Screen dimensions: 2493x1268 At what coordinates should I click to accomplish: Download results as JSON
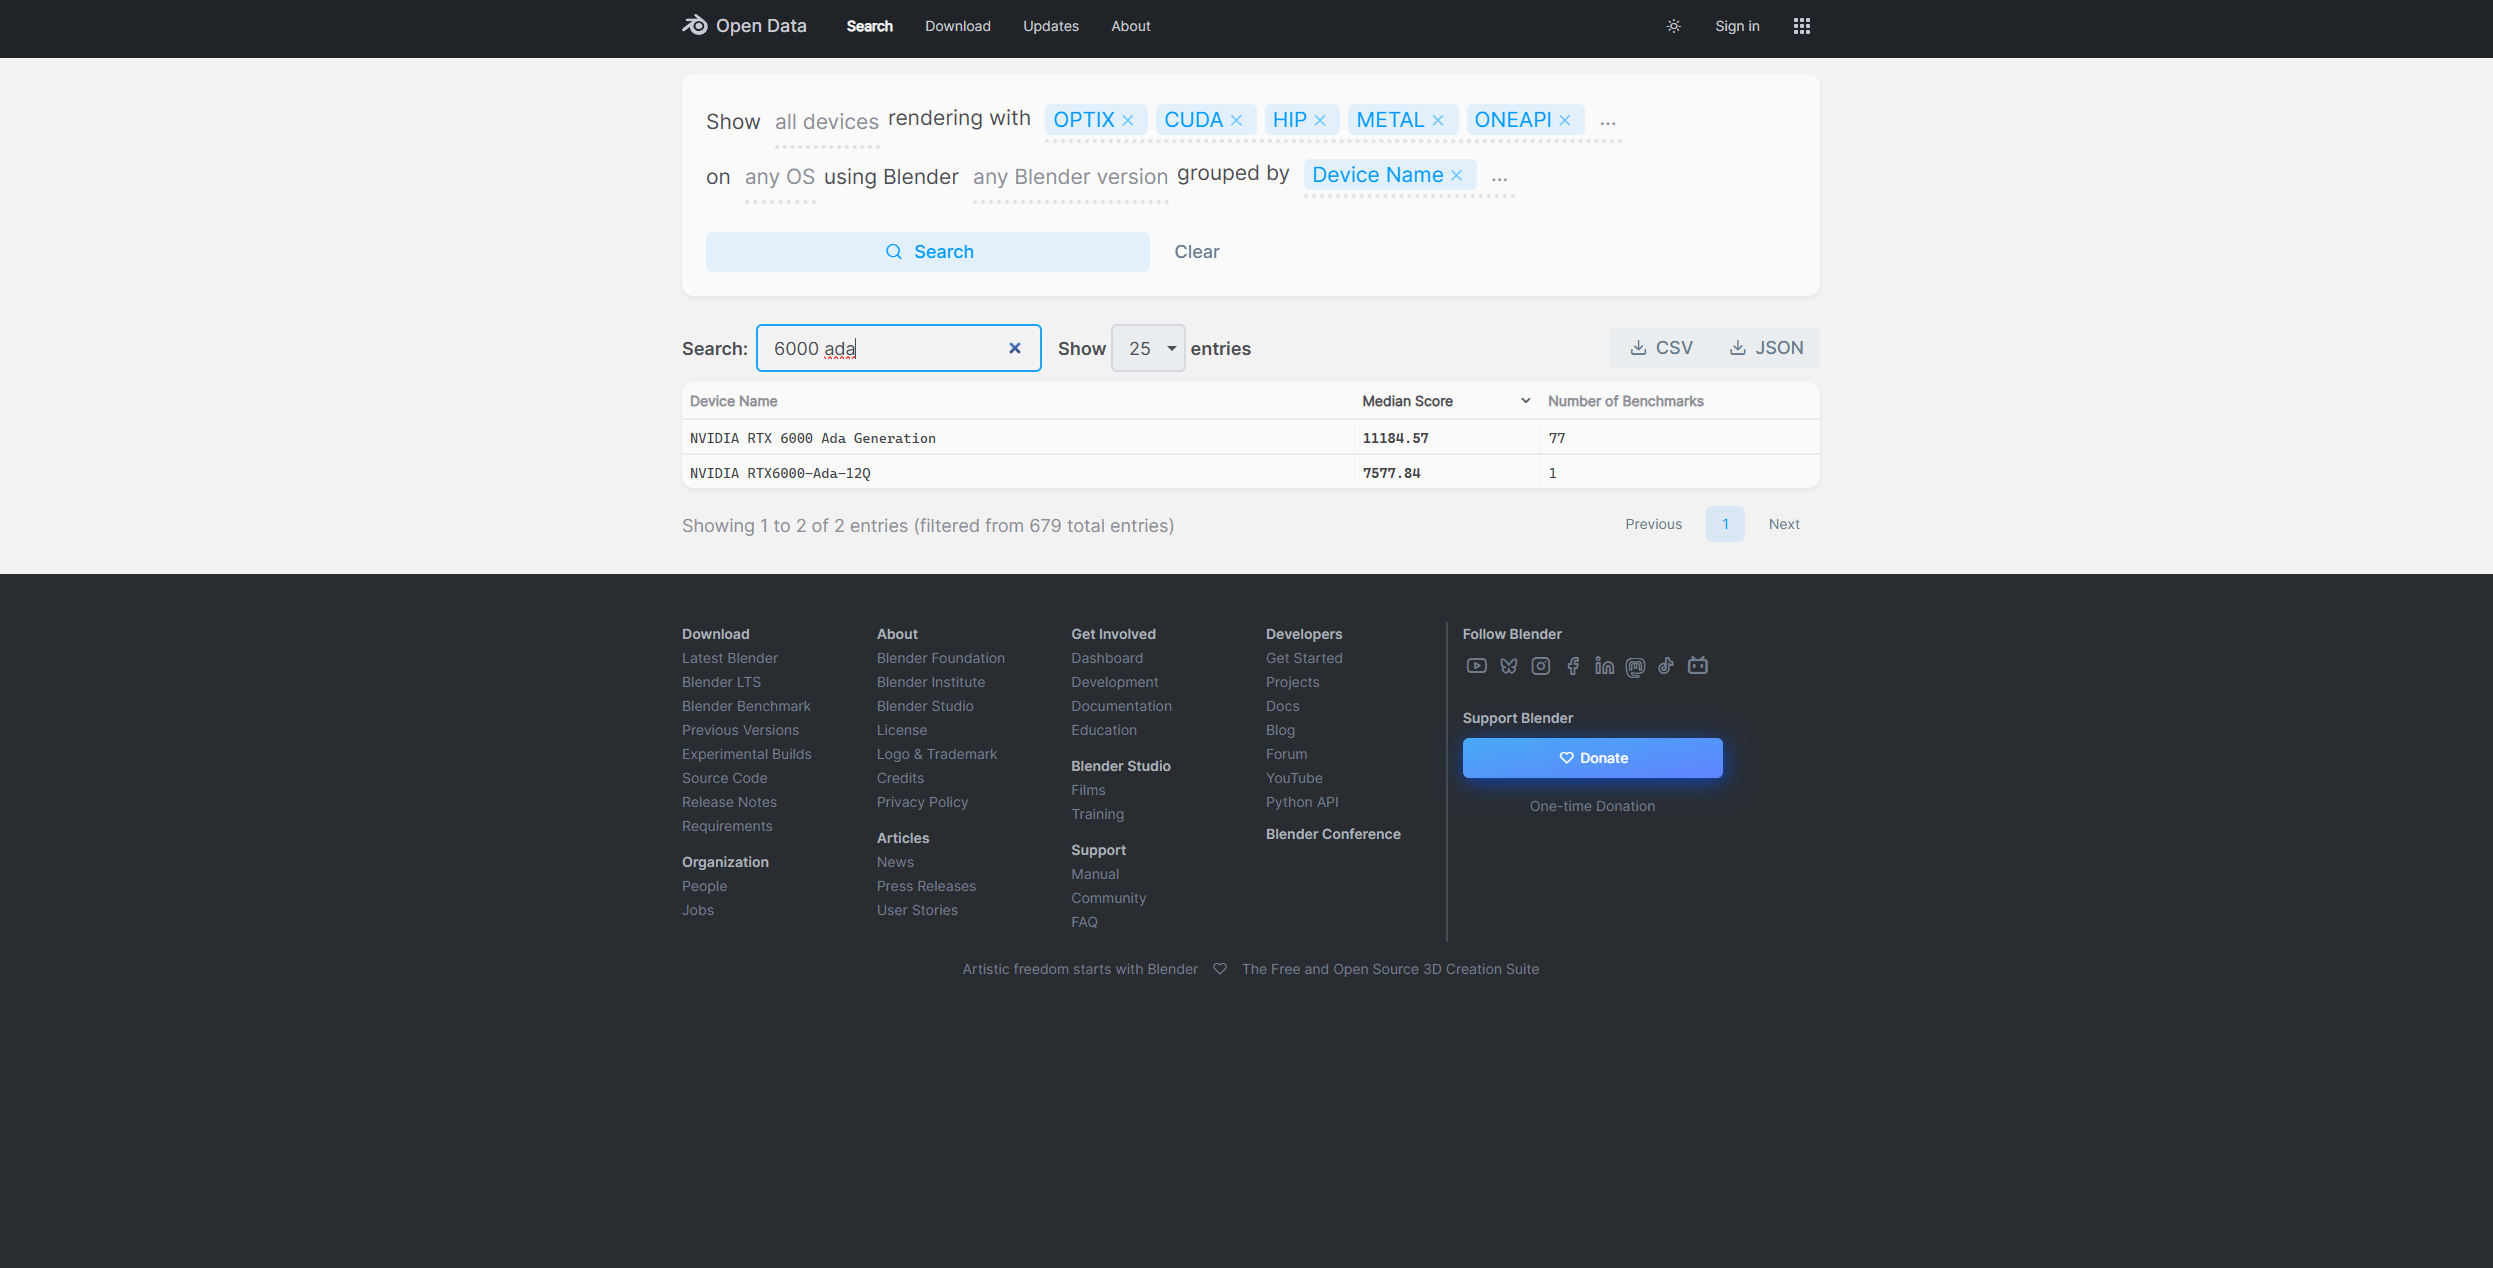pyautogui.click(x=1767, y=348)
